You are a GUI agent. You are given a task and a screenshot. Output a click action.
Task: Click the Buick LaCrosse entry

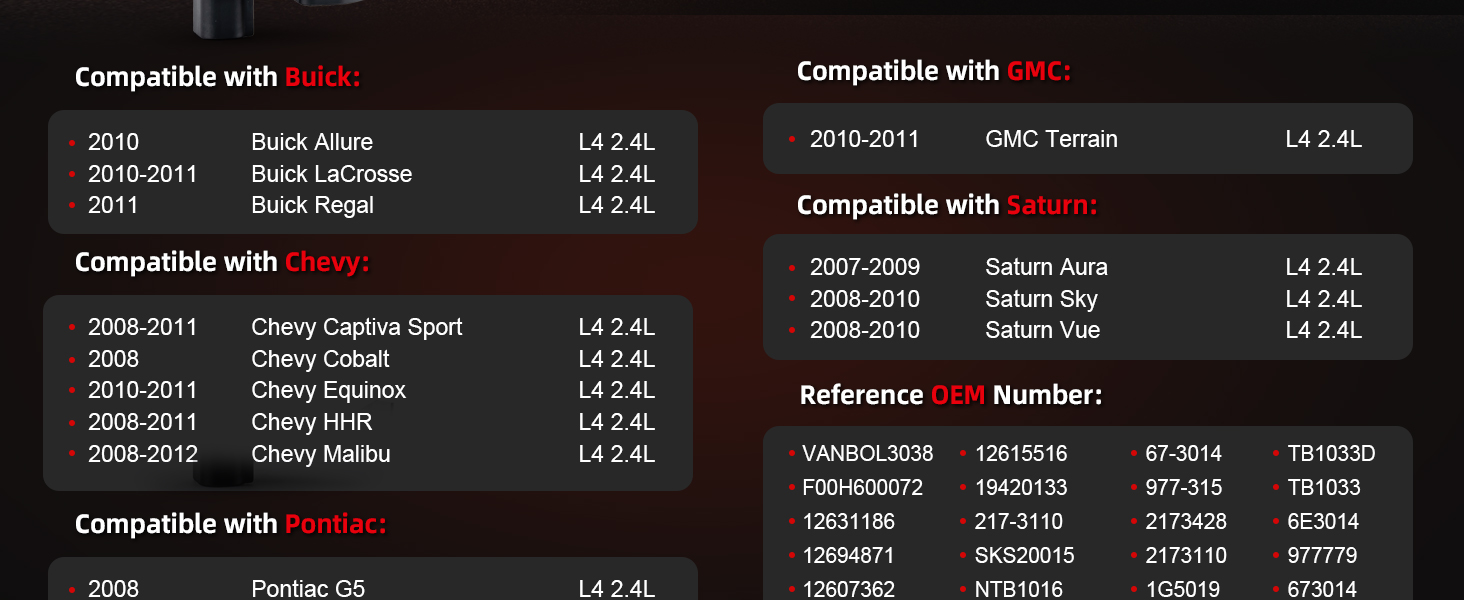pyautogui.click(x=331, y=174)
